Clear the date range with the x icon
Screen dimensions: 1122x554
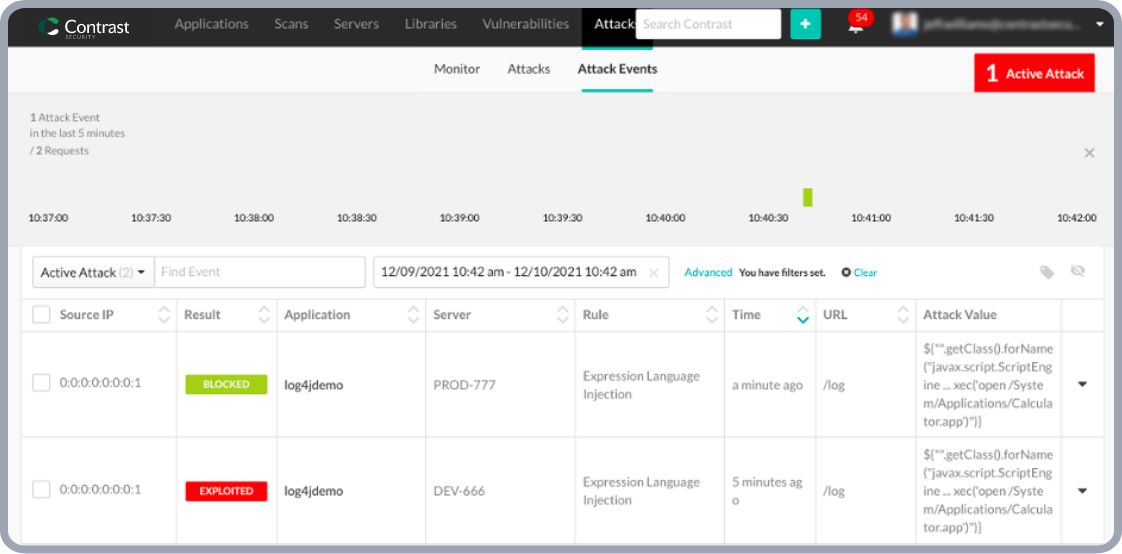[x=653, y=272]
